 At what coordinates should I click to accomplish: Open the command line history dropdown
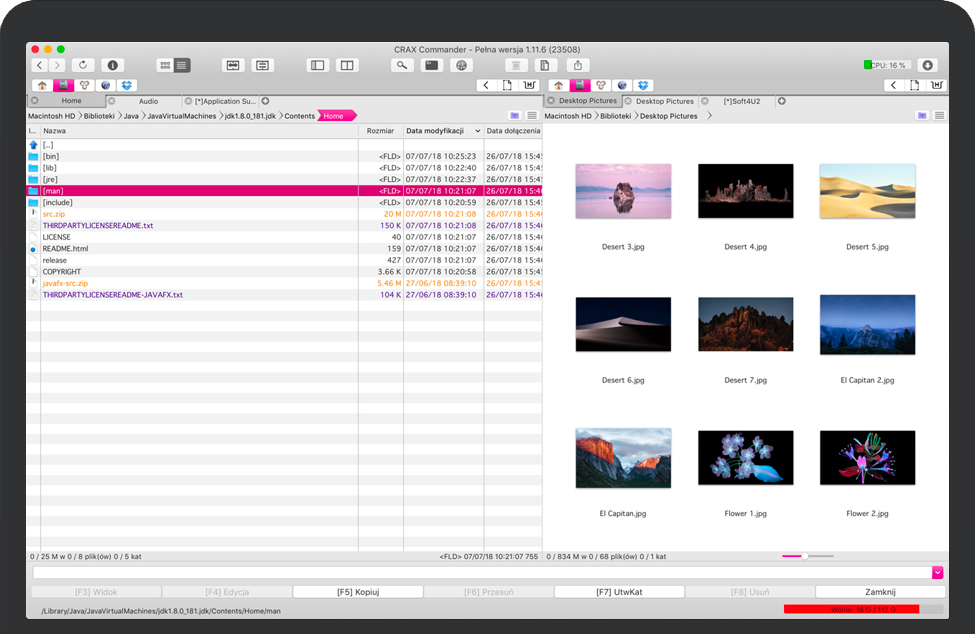click(937, 572)
